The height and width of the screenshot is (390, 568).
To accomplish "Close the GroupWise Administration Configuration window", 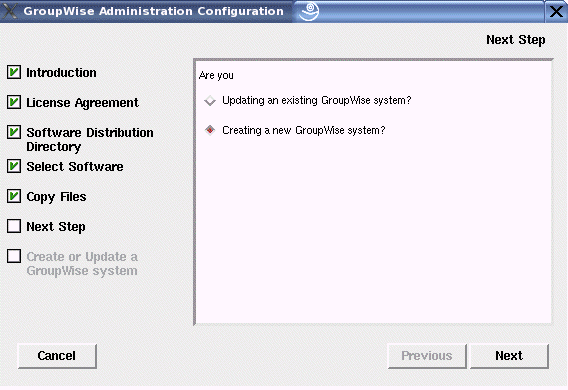I will [556, 11].
